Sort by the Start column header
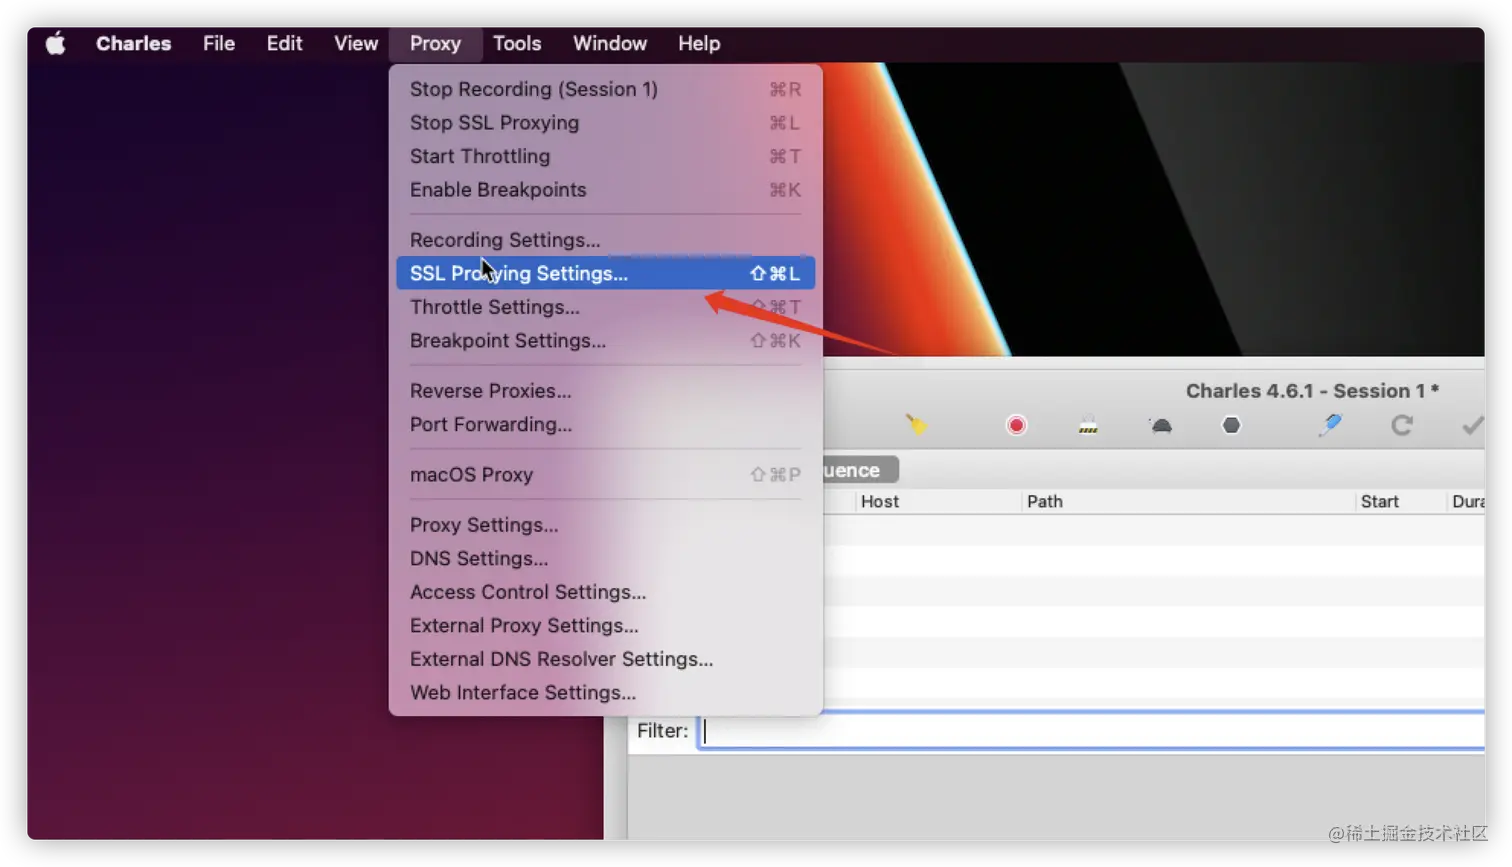The height and width of the screenshot is (867, 1512). point(1401,501)
